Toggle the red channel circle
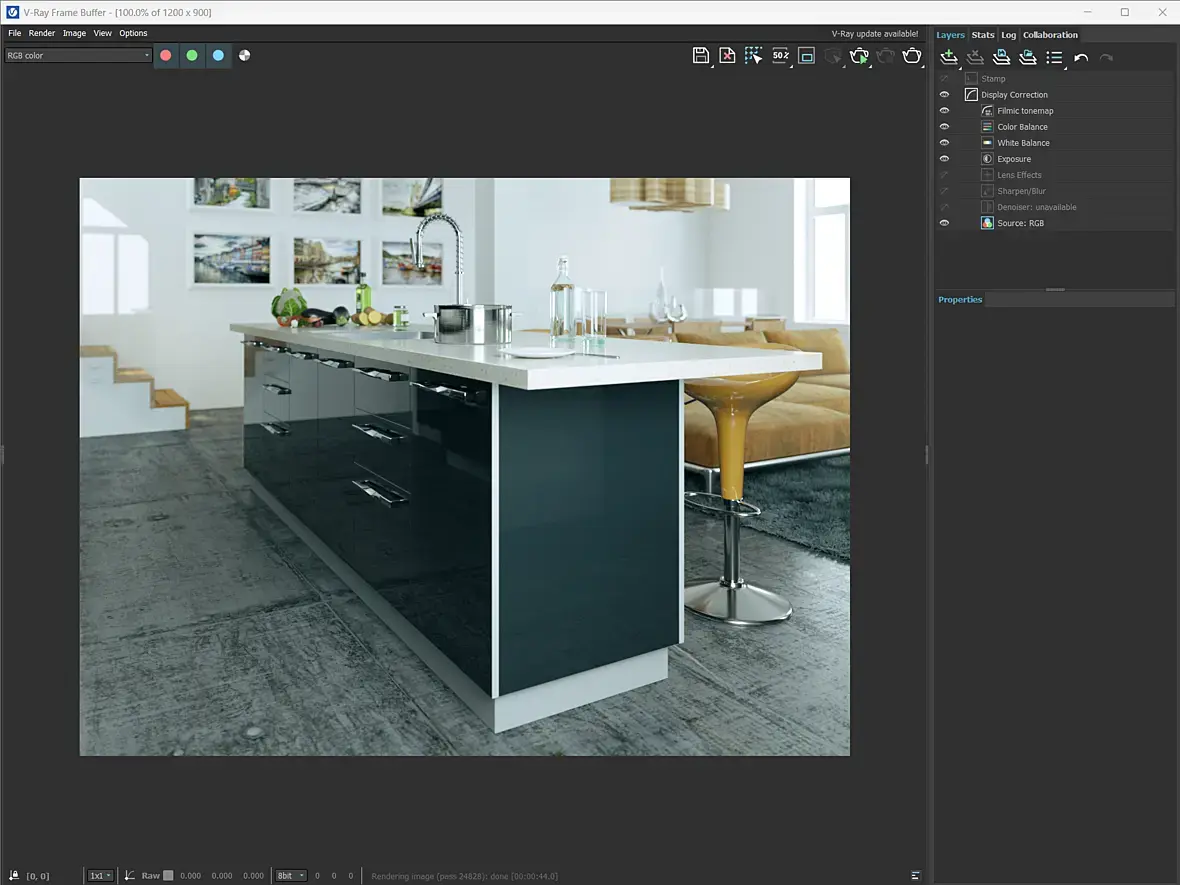 (166, 56)
